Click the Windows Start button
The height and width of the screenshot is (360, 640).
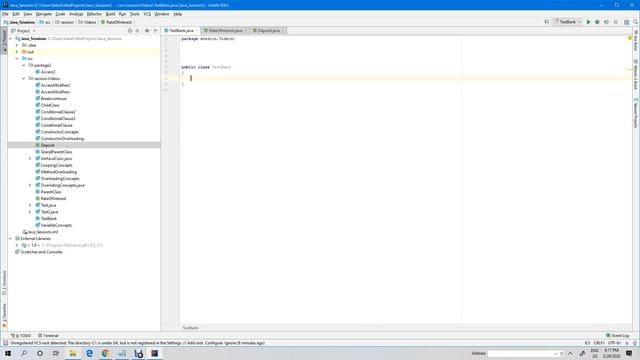[8, 353]
